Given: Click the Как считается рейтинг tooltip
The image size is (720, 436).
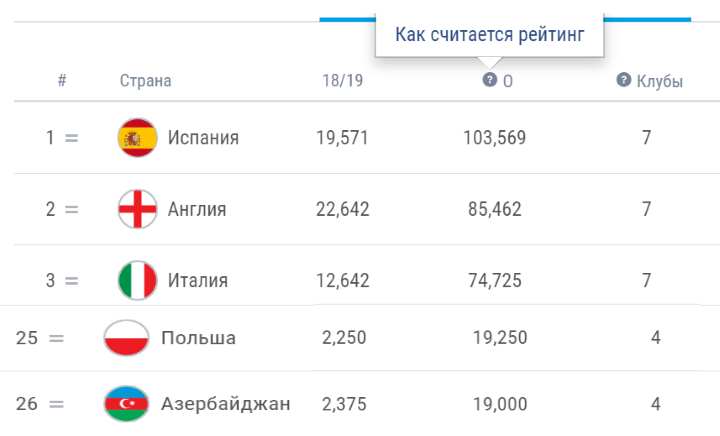Looking at the screenshot, I should tap(489, 34).
